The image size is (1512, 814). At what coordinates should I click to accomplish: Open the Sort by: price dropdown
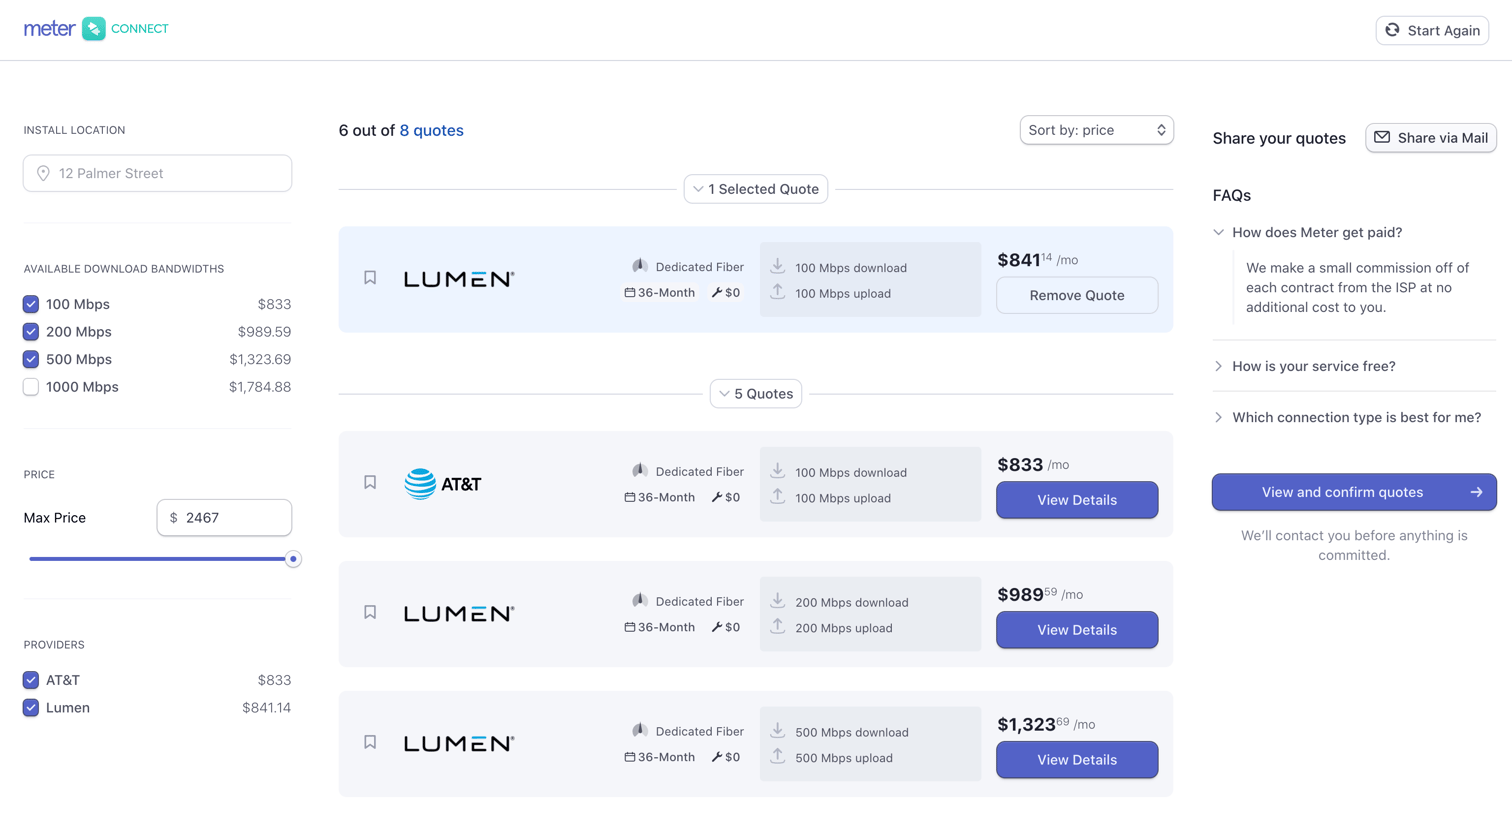click(1097, 130)
